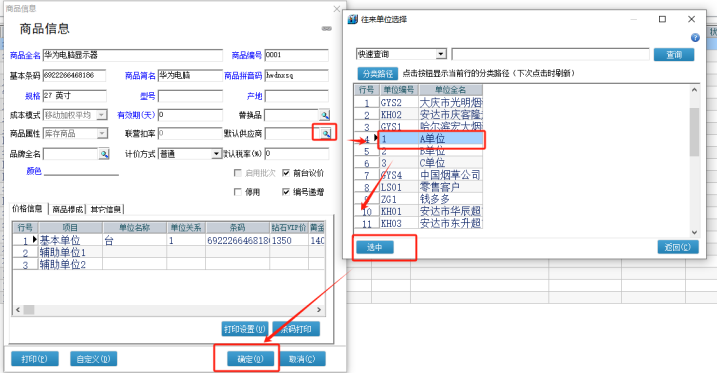The image size is (718, 374).
Task: Select the C单位 row in the unit list
Action: pos(419,163)
